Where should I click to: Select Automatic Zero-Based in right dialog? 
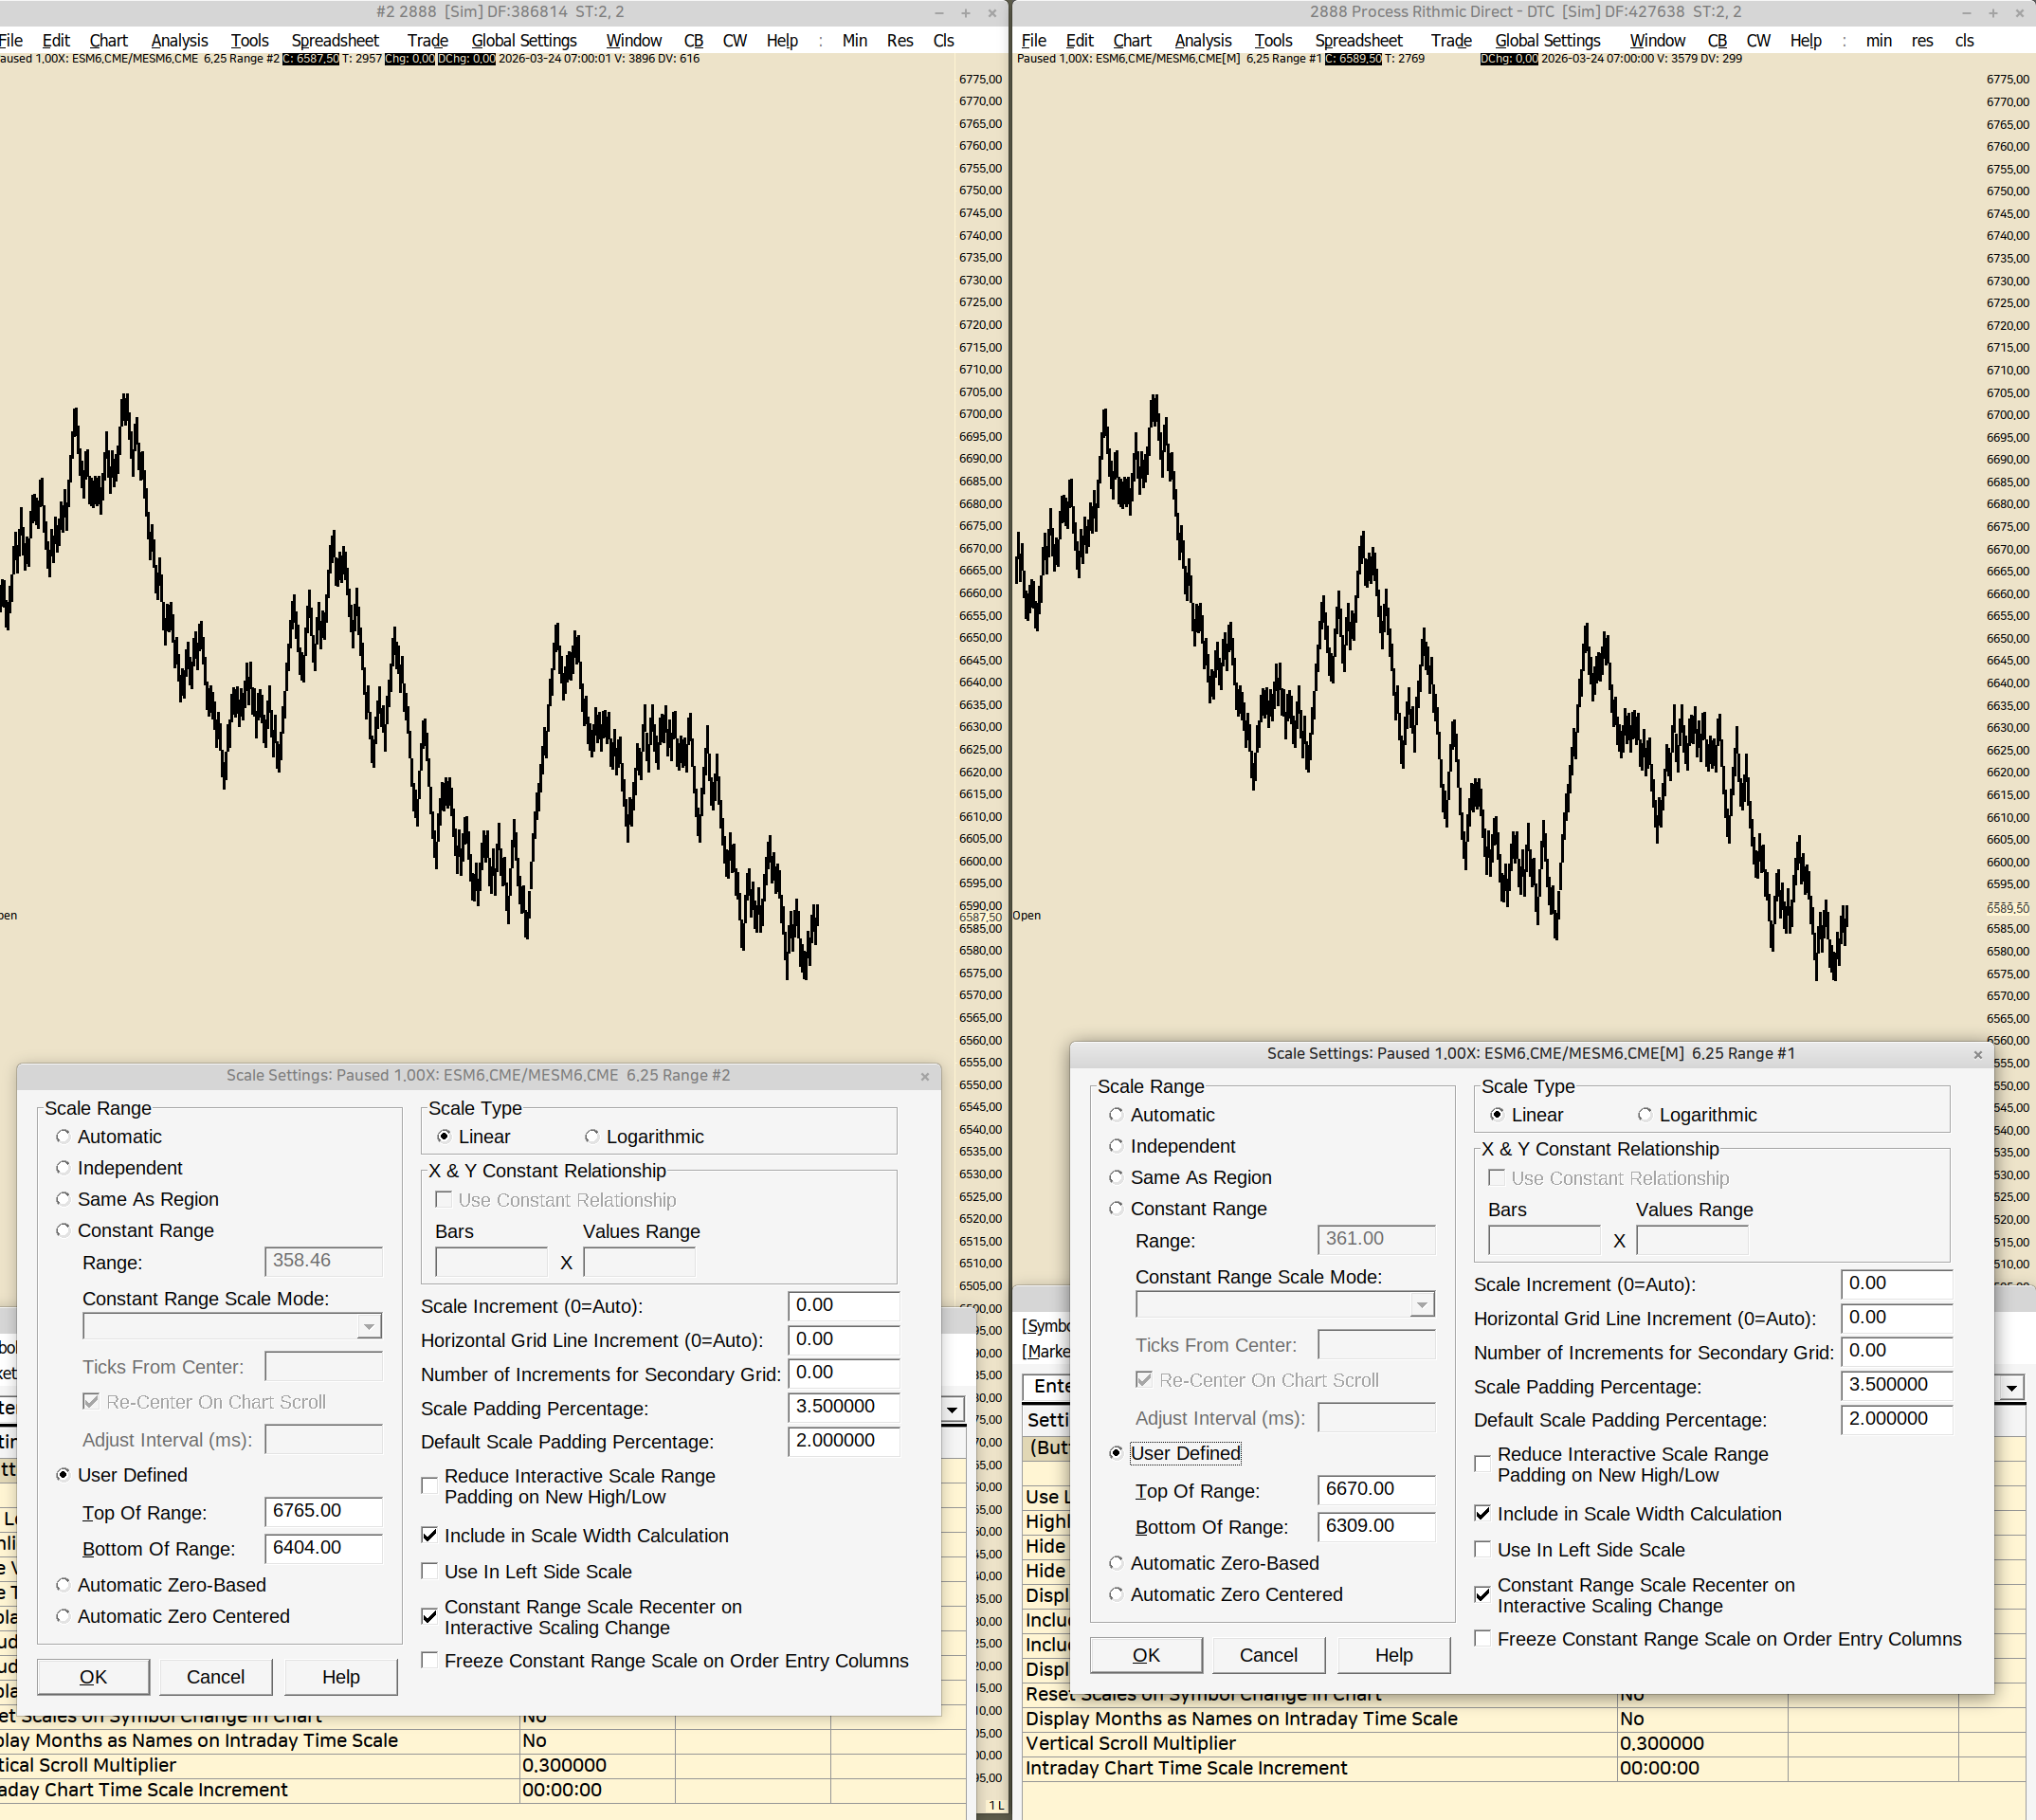1116,1562
